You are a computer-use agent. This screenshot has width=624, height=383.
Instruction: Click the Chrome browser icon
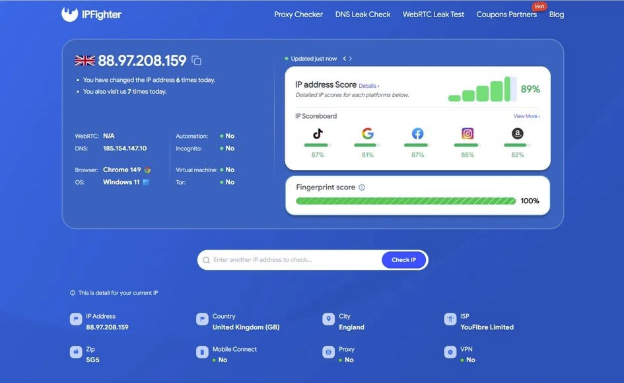[148, 170]
